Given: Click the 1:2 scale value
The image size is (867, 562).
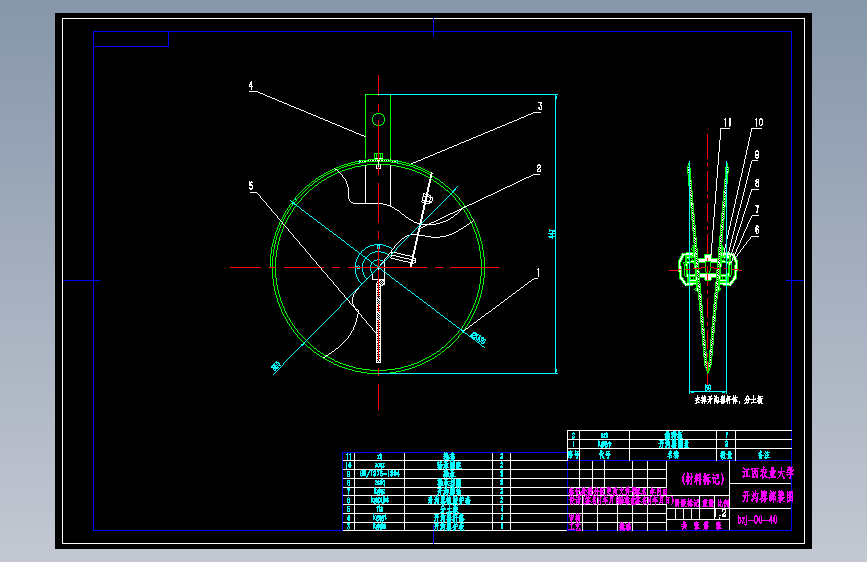Looking at the screenshot, I should coord(723,514).
